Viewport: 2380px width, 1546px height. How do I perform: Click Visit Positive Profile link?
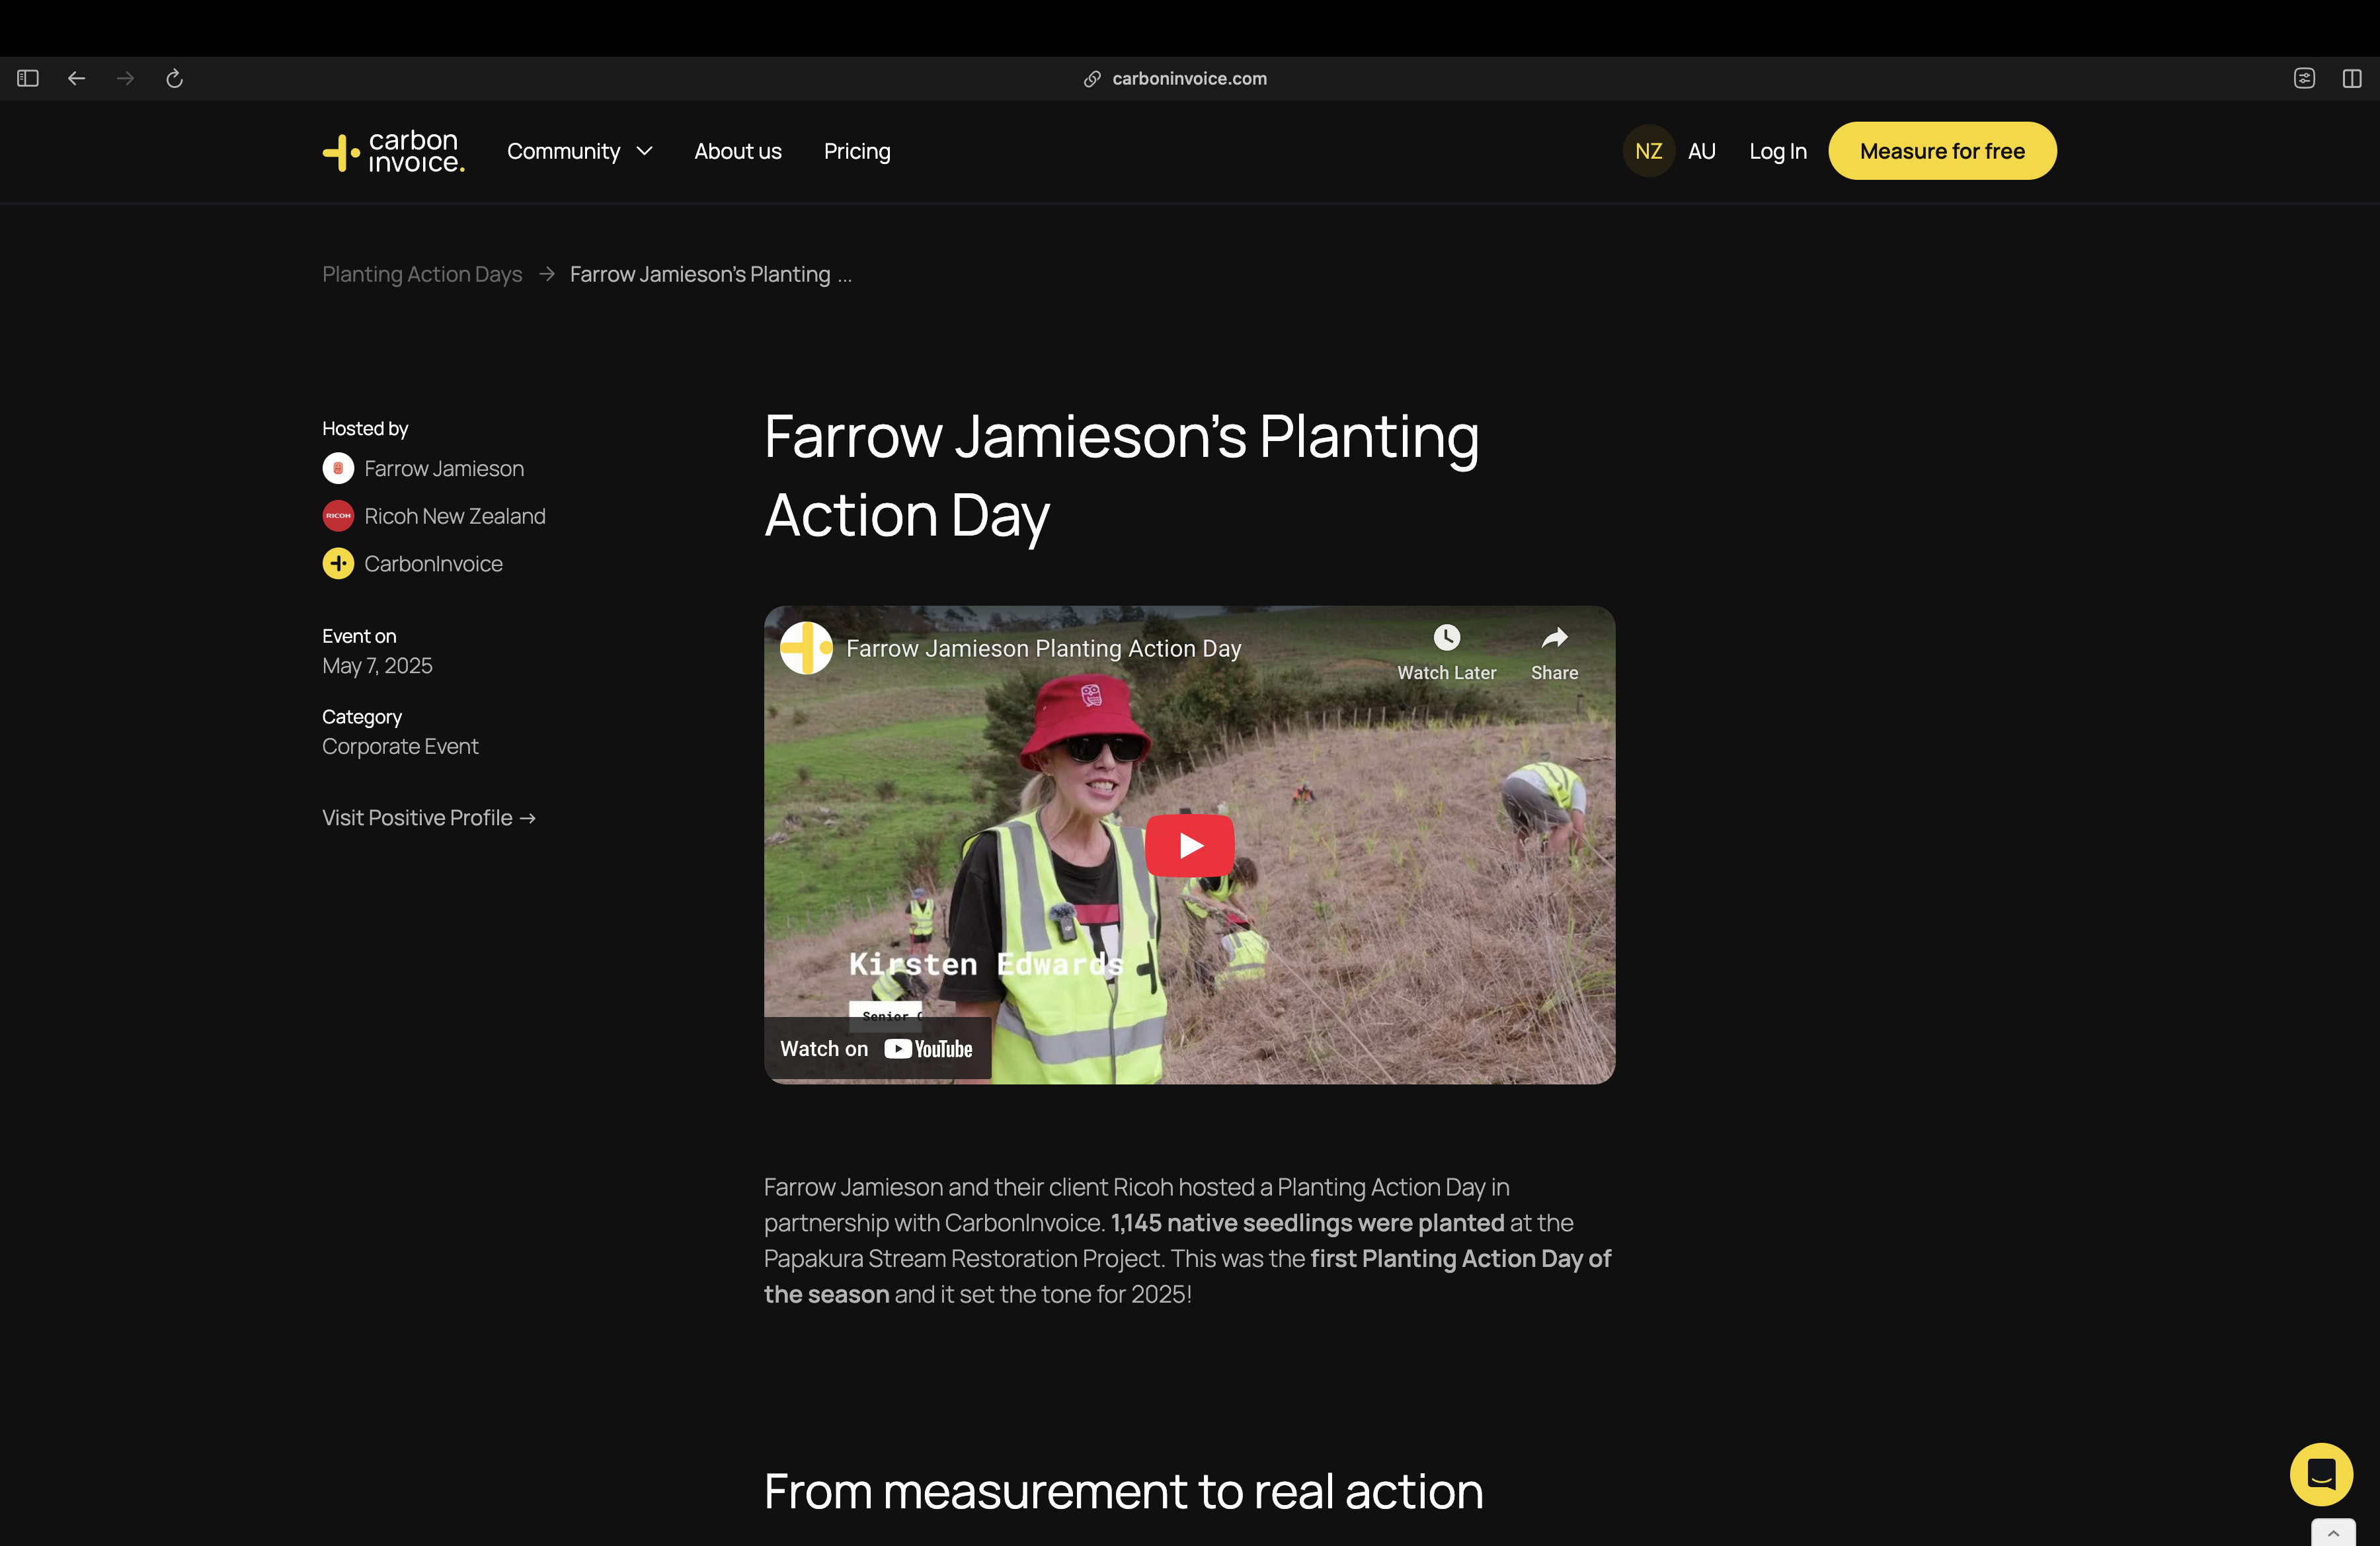[429, 818]
